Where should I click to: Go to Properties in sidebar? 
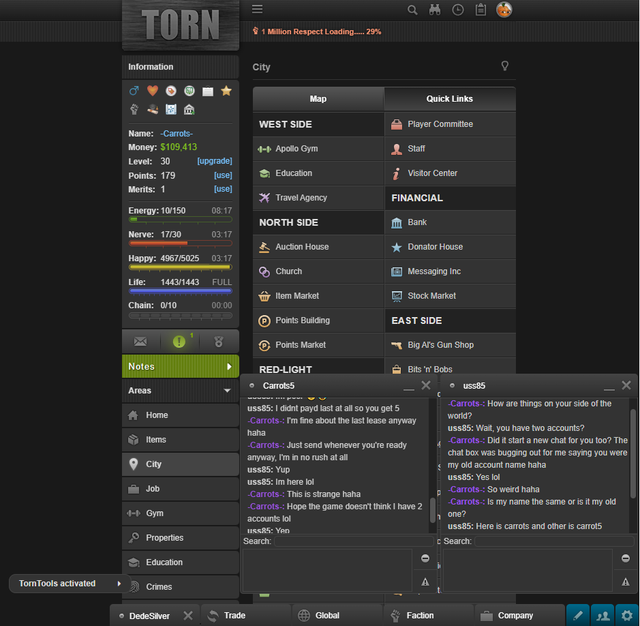[x=180, y=538]
